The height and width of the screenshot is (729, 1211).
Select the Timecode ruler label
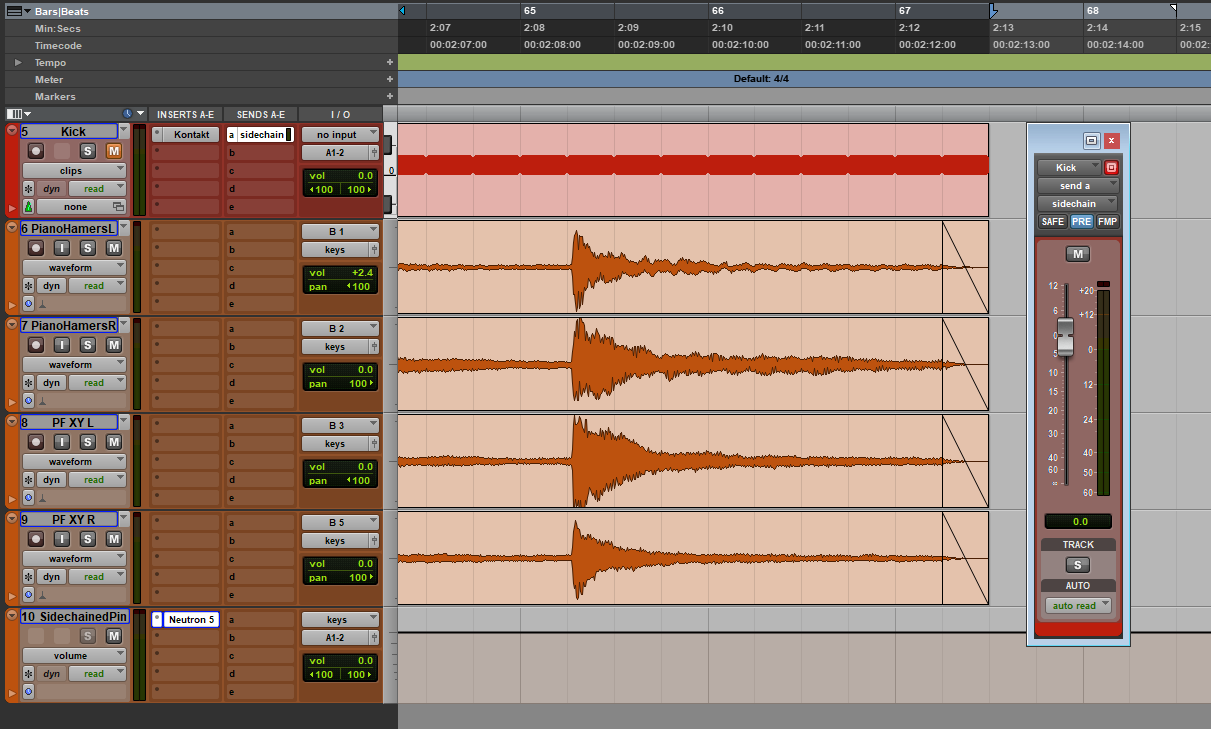(x=58, y=46)
